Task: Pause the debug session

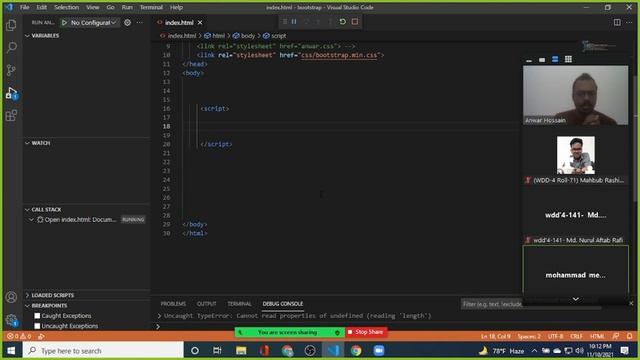Action: (294, 22)
